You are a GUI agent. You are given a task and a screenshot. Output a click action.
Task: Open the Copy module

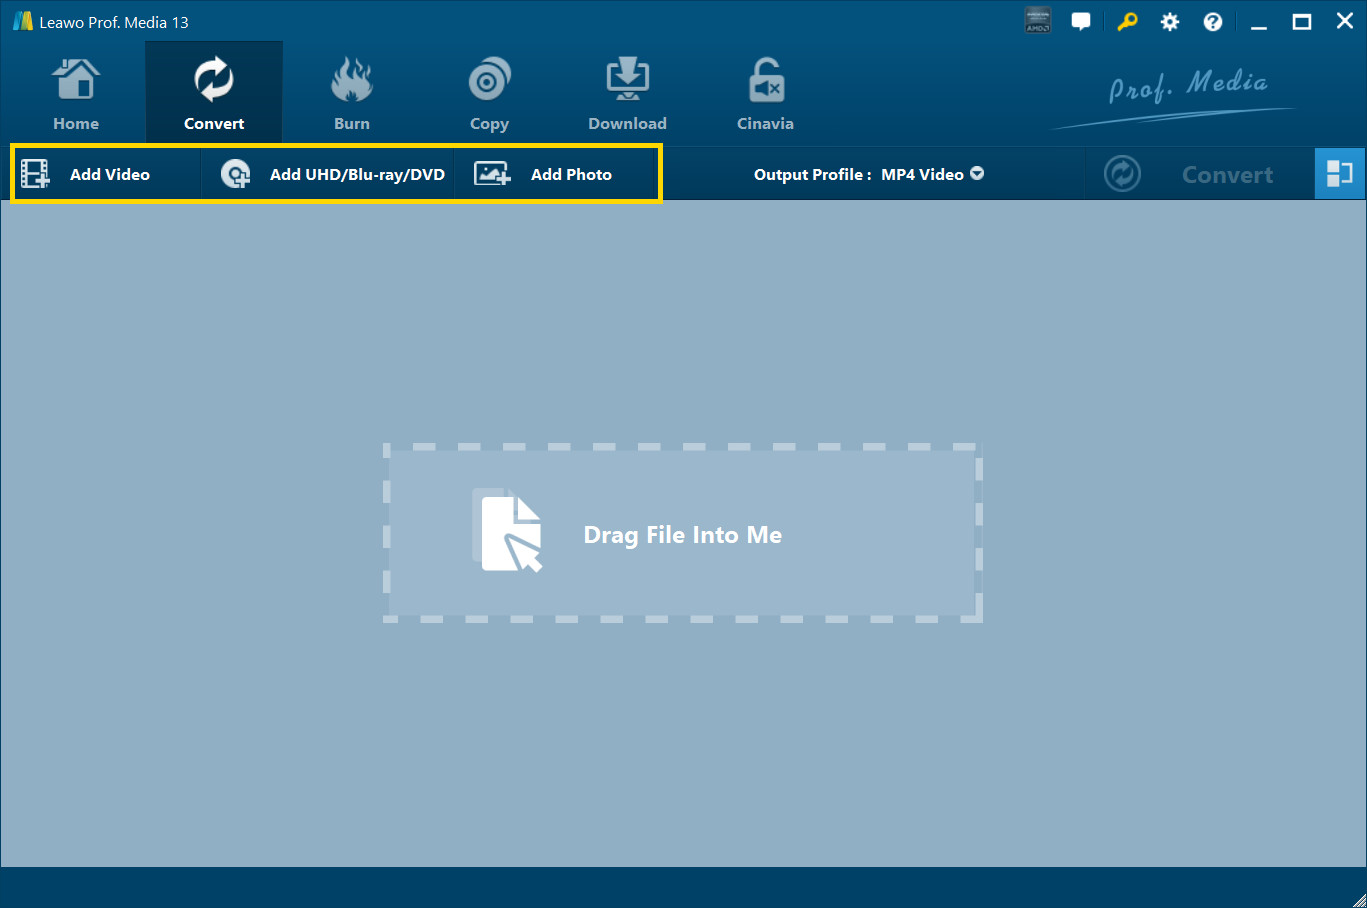[489, 92]
